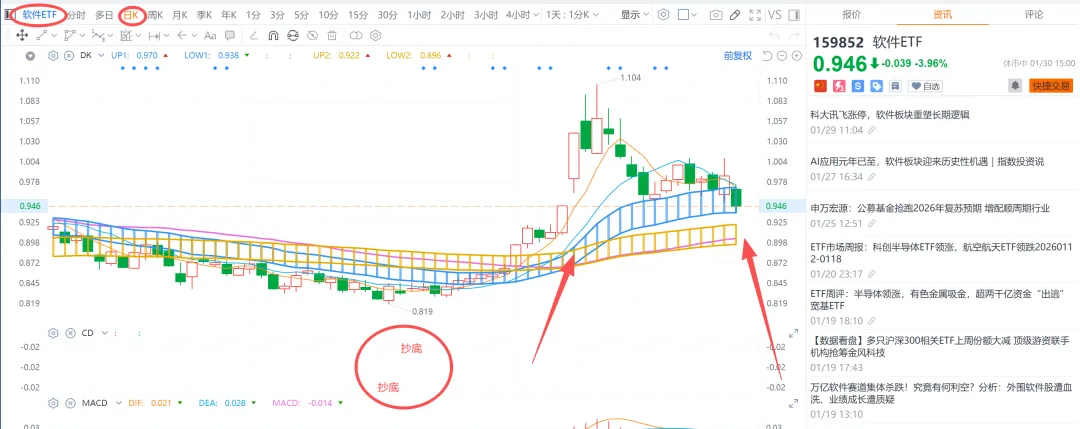Zoom out chart with minus circle
This screenshot has width=1080, height=429.
pos(782,56)
